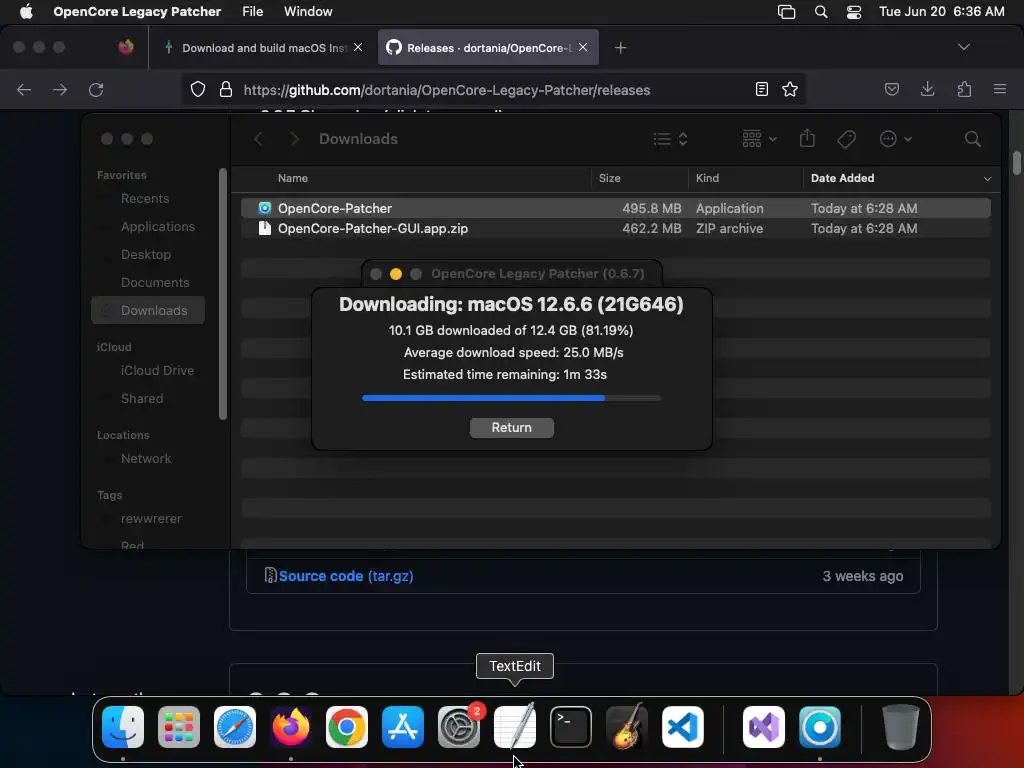This screenshot has width=1024, height=768.
Task: Open Desktop in Finder sidebar
Action: 146,255
